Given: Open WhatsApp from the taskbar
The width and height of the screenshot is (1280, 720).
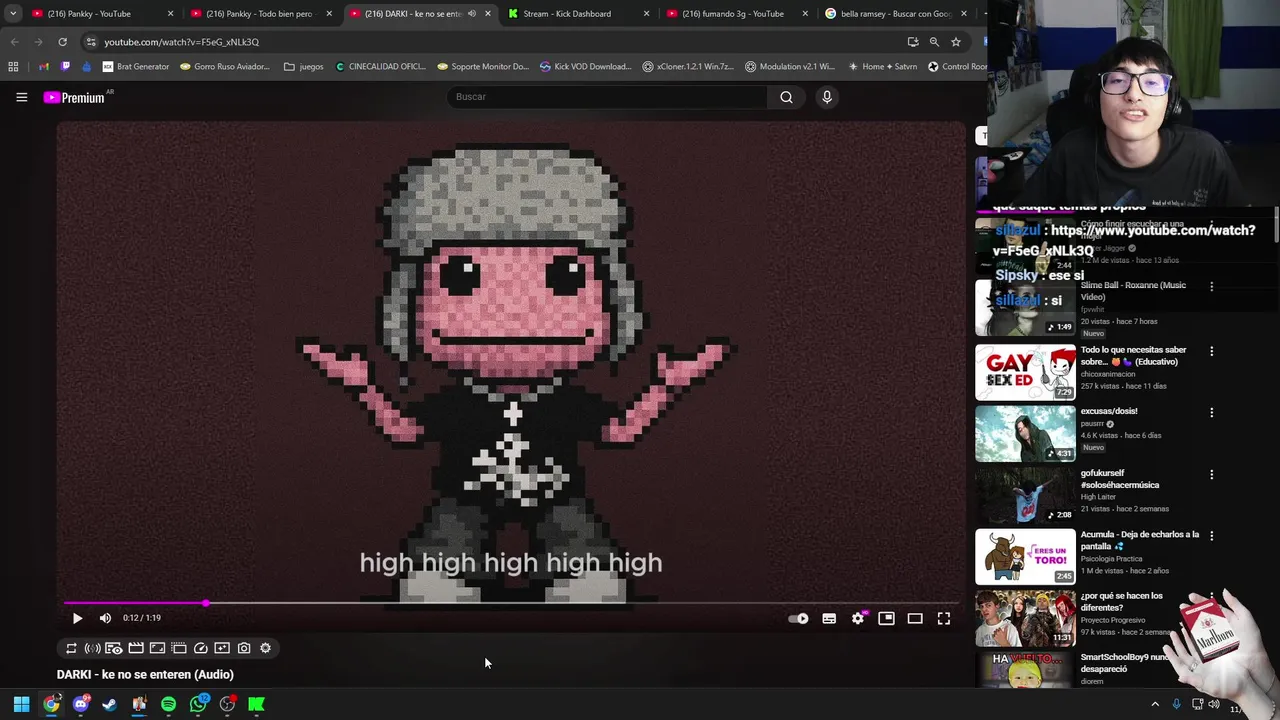Looking at the screenshot, I should (x=198, y=704).
